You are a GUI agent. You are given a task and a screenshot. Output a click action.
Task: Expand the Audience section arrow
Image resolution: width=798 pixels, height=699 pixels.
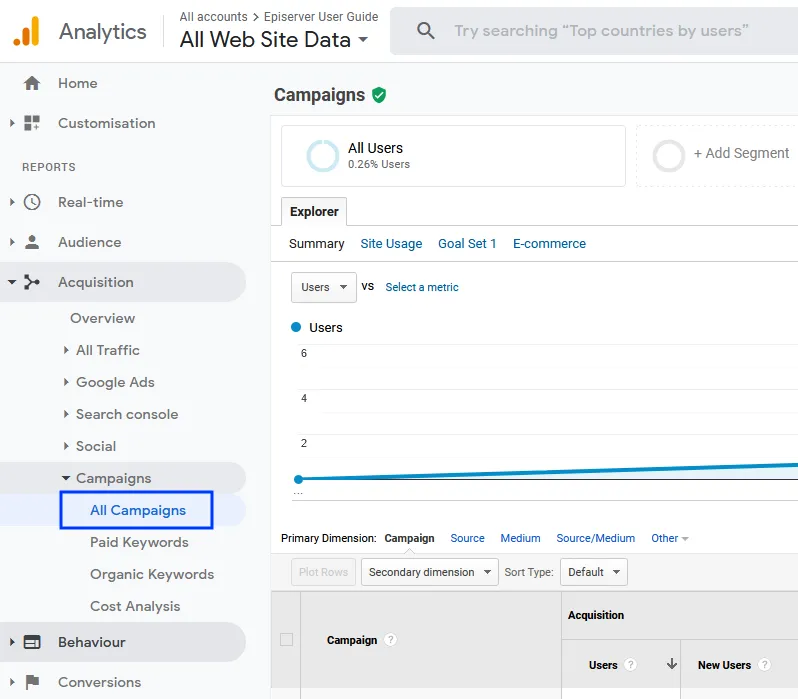12,242
